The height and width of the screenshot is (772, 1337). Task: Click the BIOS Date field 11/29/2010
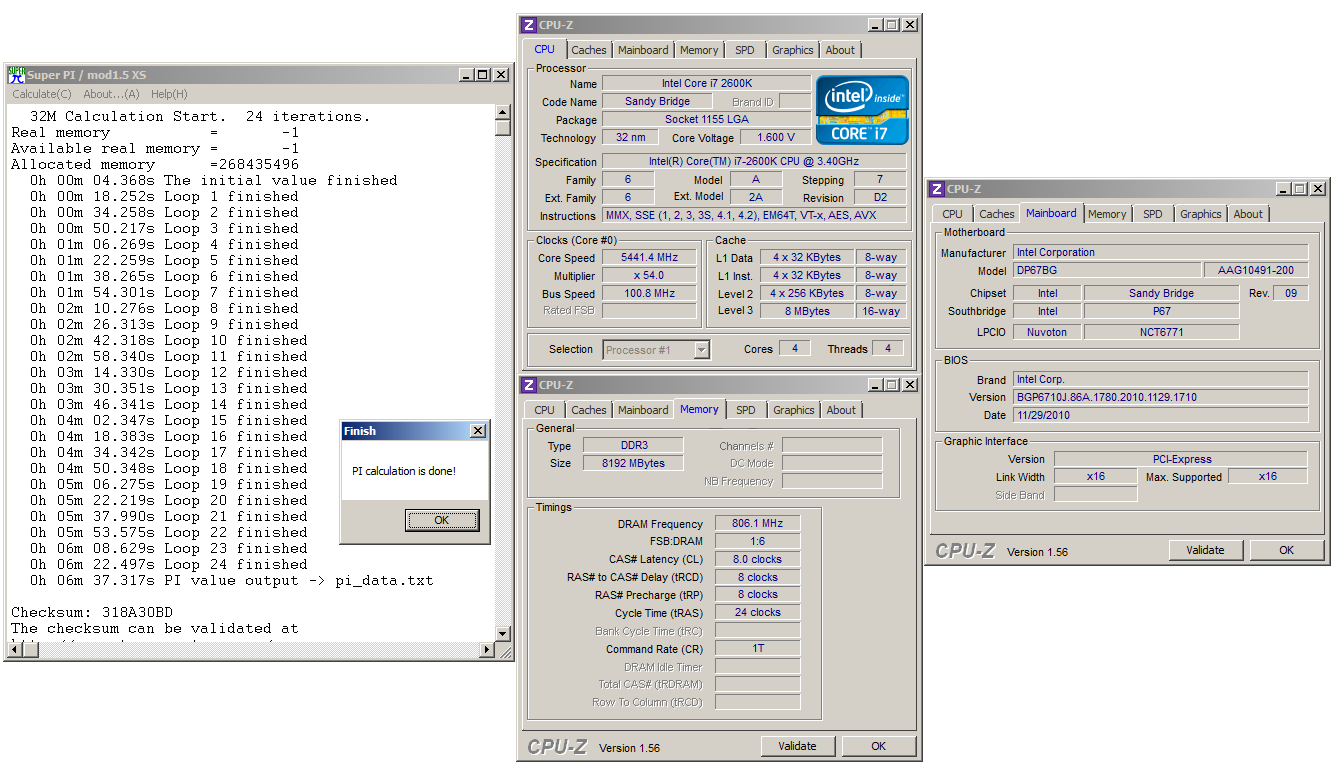[x=1160, y=415]
